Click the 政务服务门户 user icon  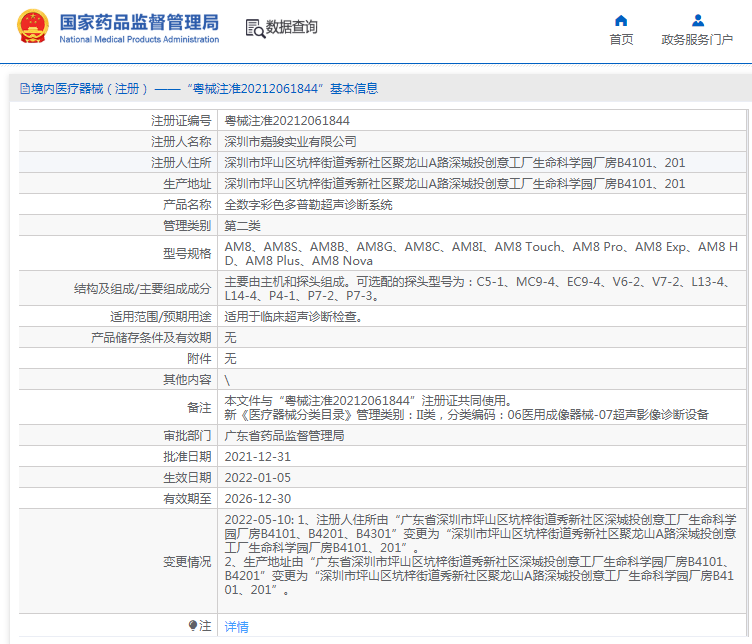click(698, 20)
